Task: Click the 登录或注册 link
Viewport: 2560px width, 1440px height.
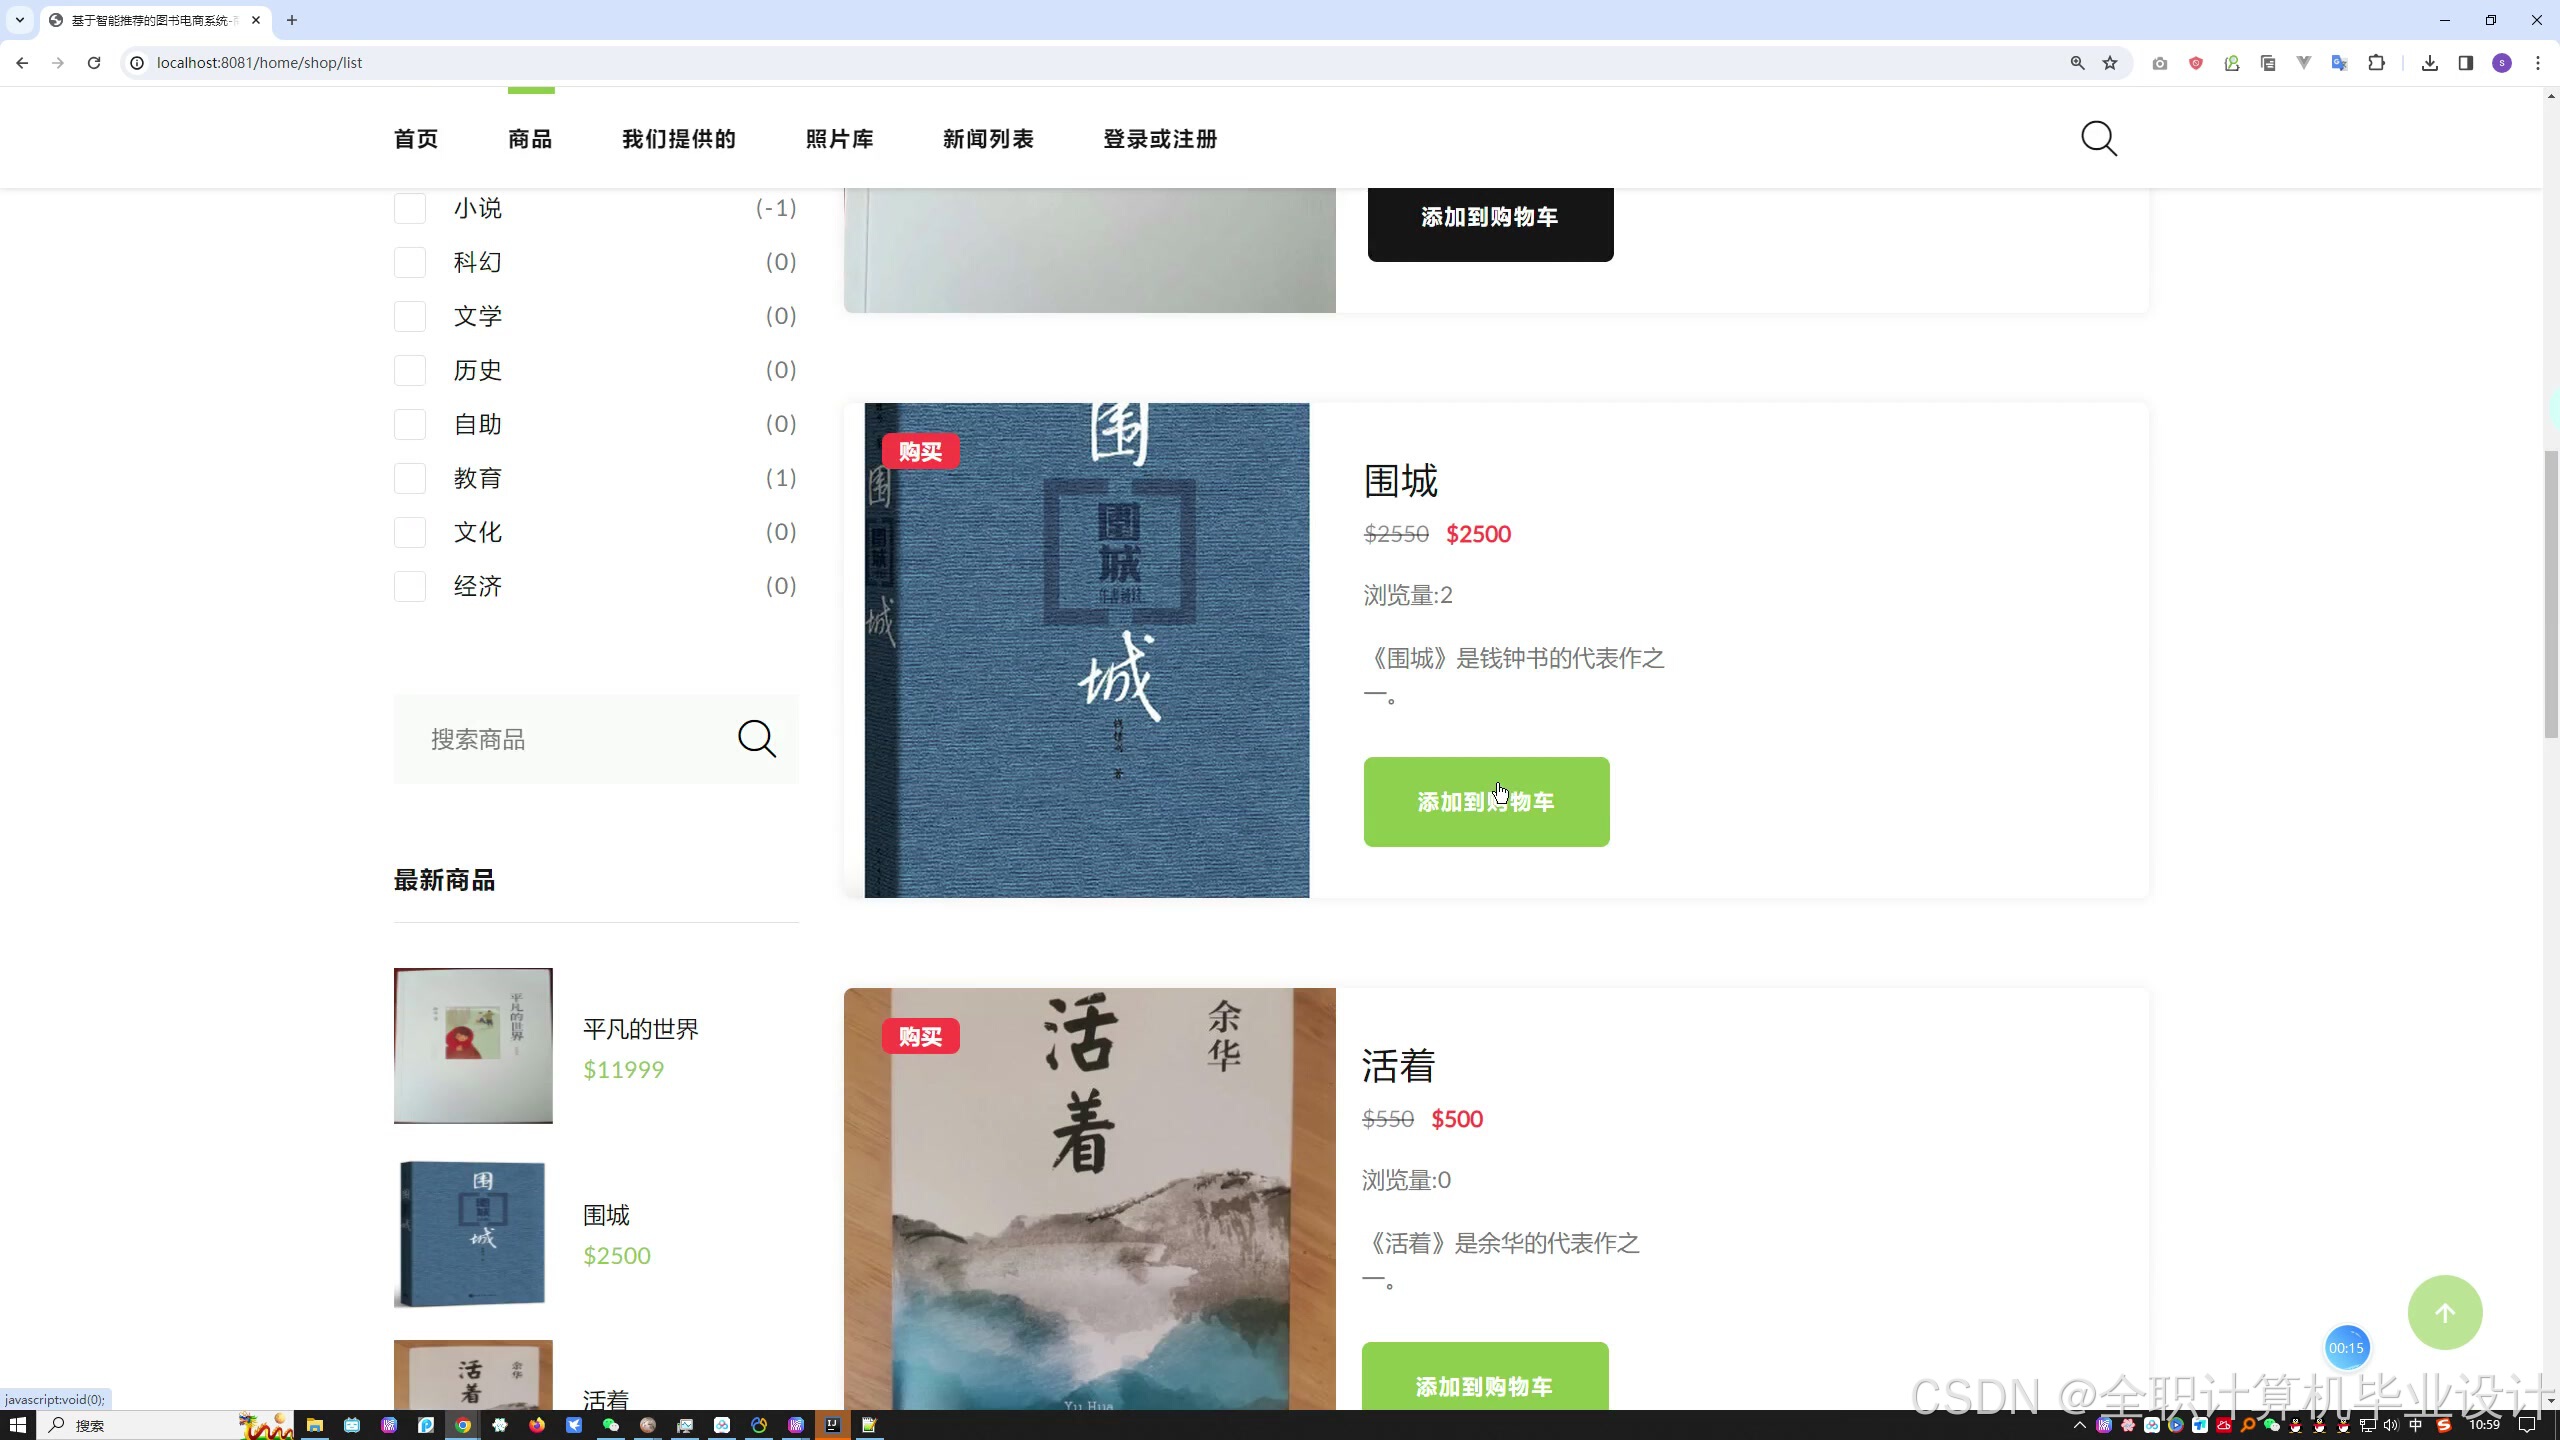Action: (x=1160, y=139)
